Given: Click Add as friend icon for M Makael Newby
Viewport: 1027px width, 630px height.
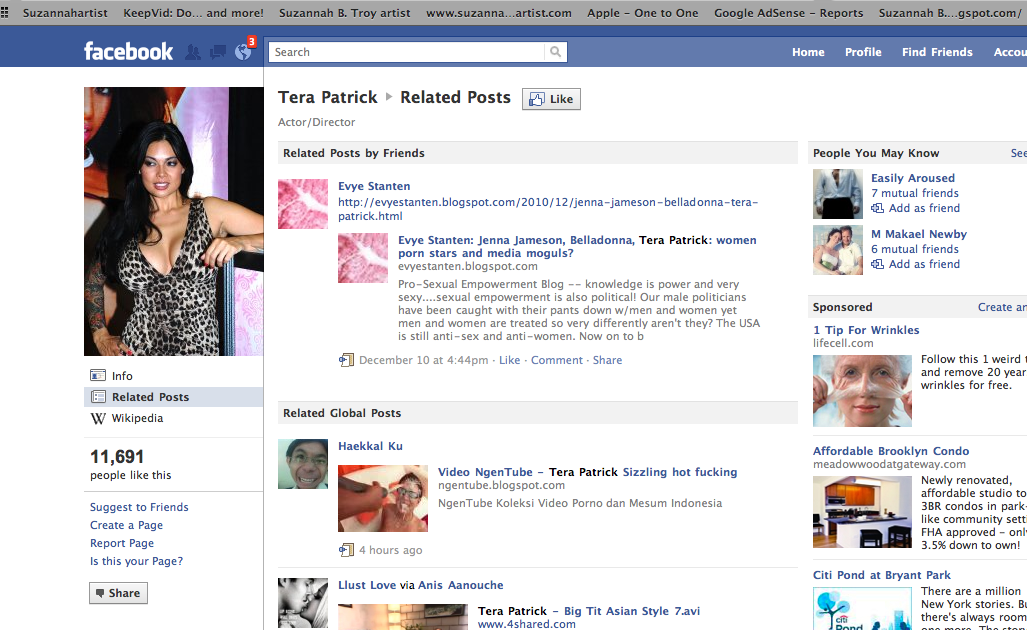Looking at the screenshot, I should click(878, 264).
